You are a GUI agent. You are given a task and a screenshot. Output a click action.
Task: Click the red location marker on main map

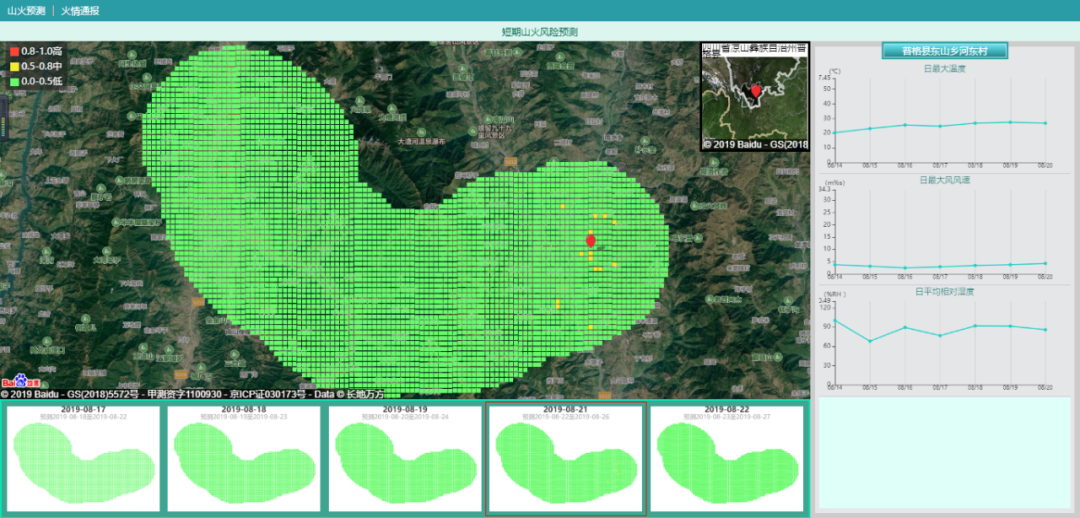pyautogui.click(x=590, y=240)
